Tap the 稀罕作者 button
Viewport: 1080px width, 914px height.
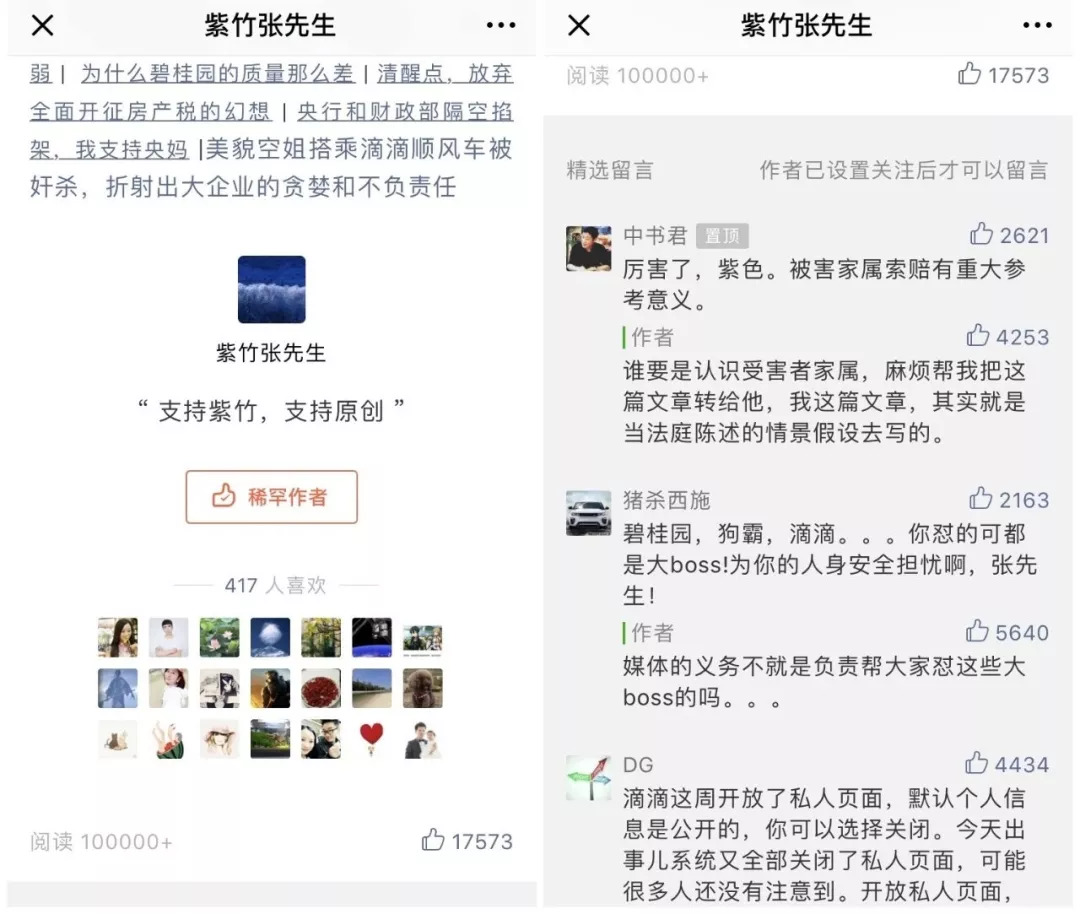coord(271,497)
